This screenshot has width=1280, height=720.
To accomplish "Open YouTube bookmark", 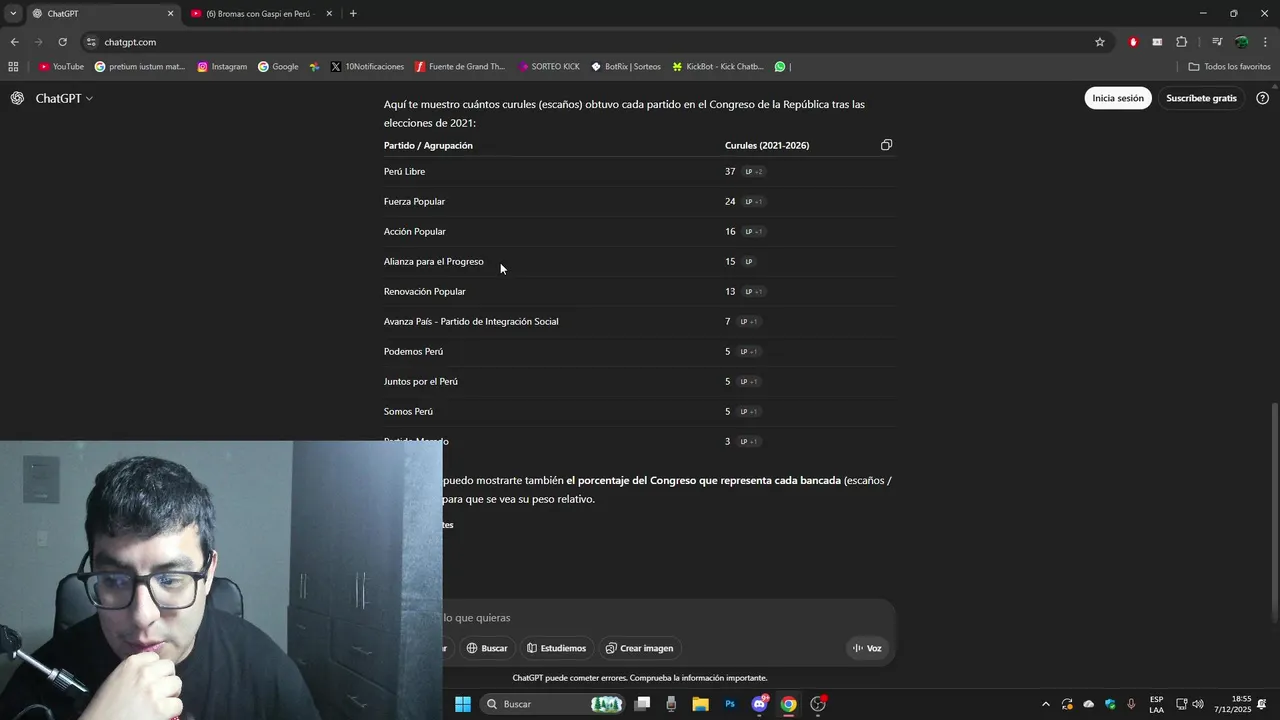I will (x=61, y=67).
